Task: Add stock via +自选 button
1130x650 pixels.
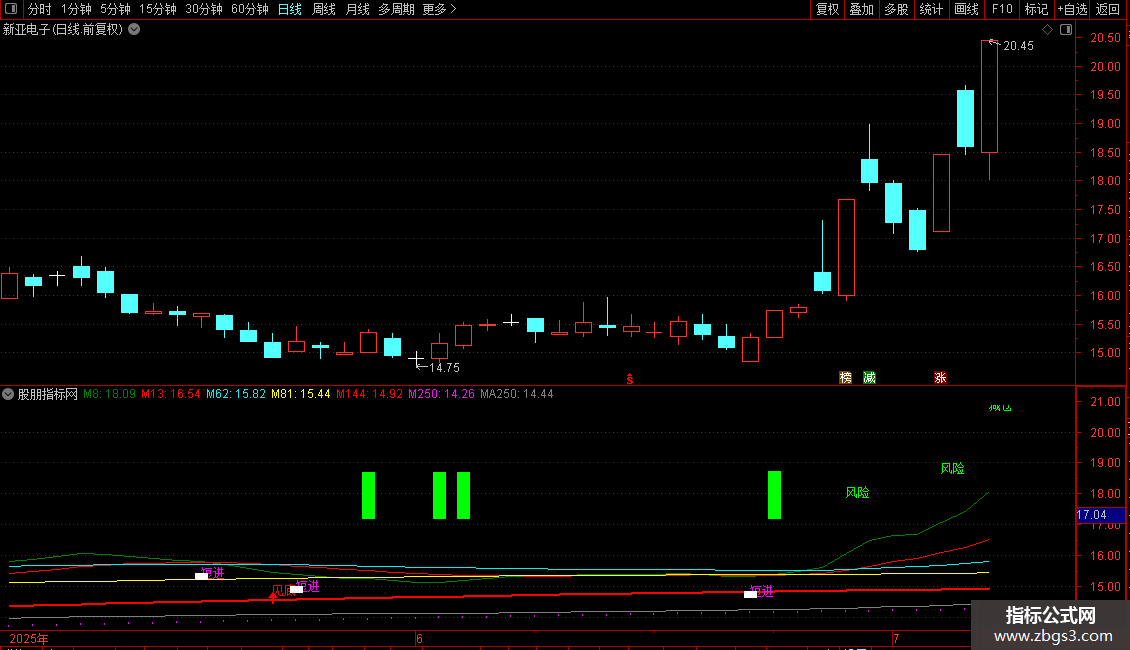Action: pyautogui.click(x=1072, y=9)
